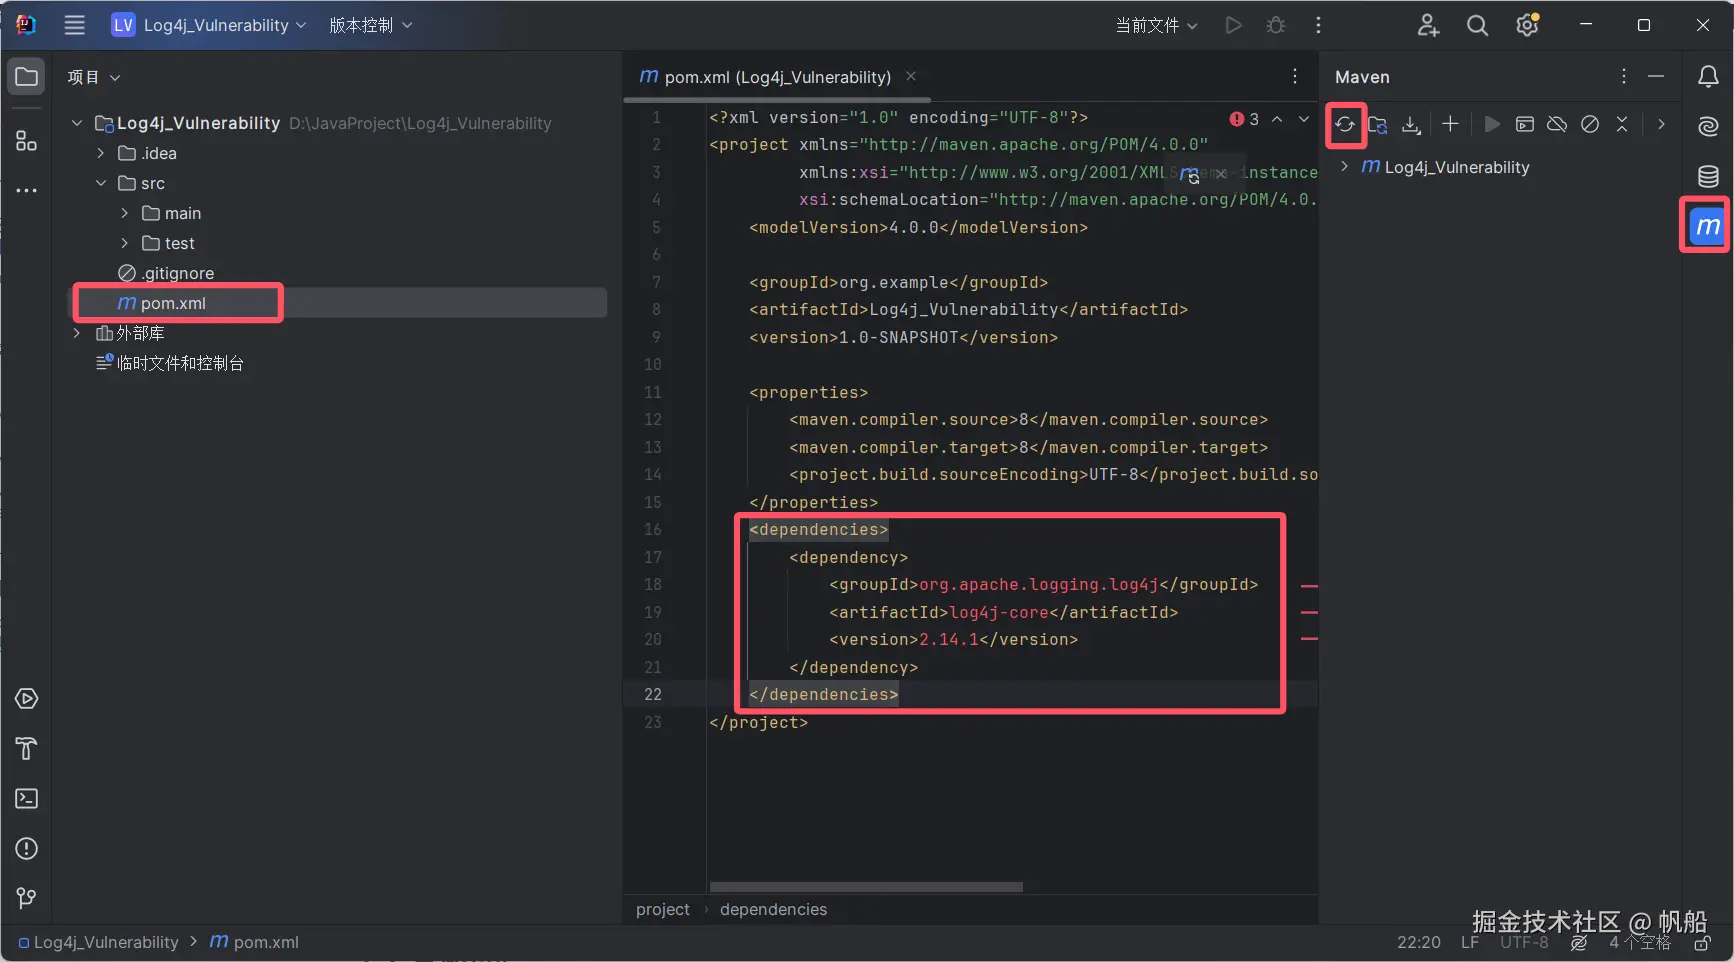Hide the Maven panel
Viewport: 1734px width, 962px height.
(1656, 76)
